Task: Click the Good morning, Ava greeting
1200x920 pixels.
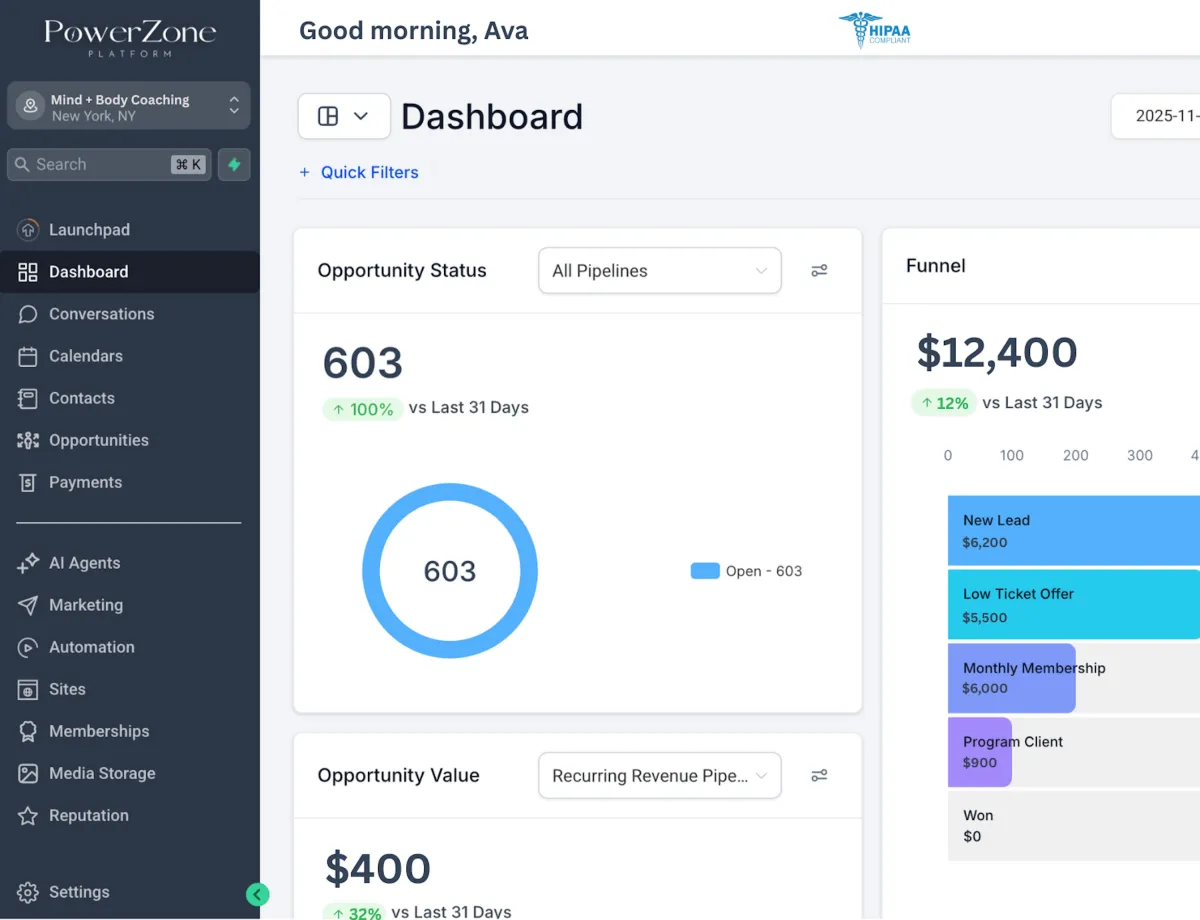Action: click(x=414, y=31)
